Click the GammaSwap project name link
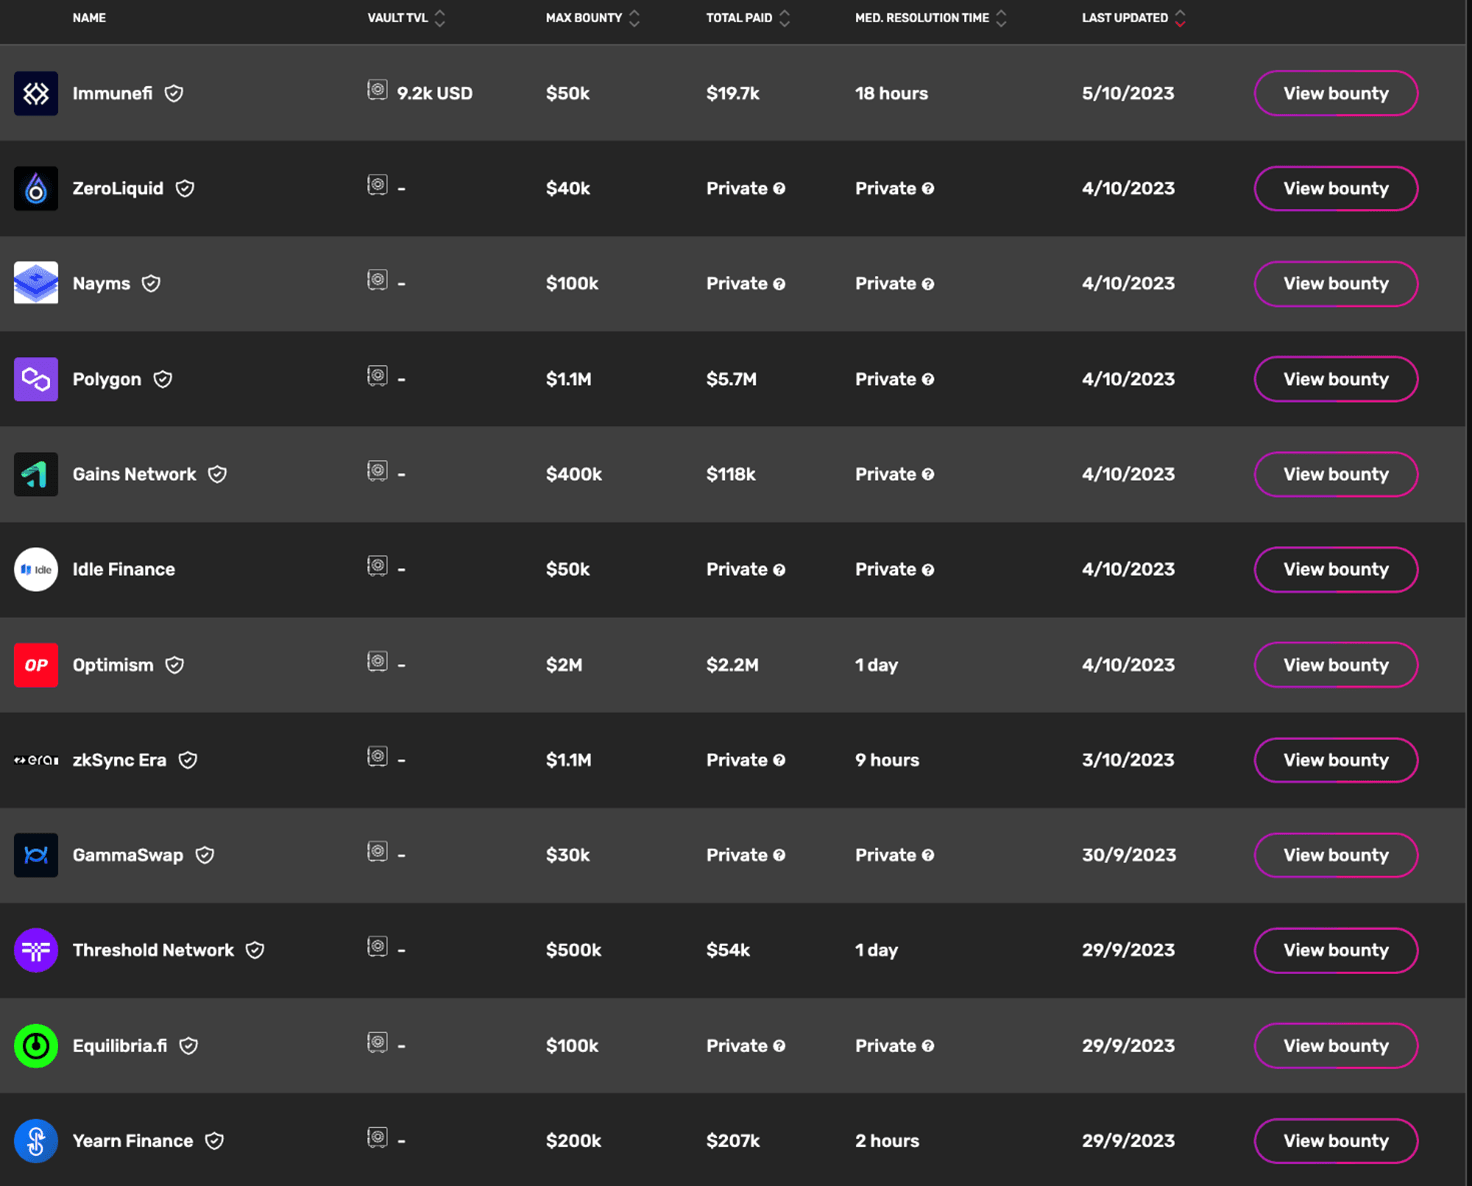1472x1186 pixels. pyautogui.click(x=128, y=855)
